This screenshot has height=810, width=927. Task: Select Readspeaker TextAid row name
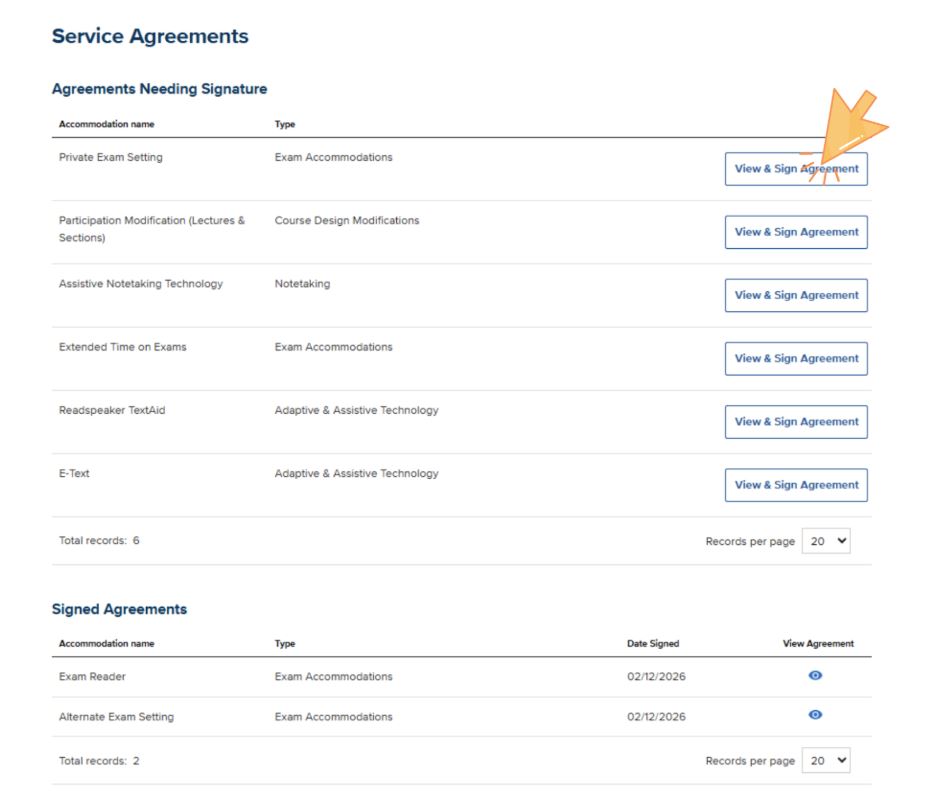pyautogui.click(x=112, y=410)
